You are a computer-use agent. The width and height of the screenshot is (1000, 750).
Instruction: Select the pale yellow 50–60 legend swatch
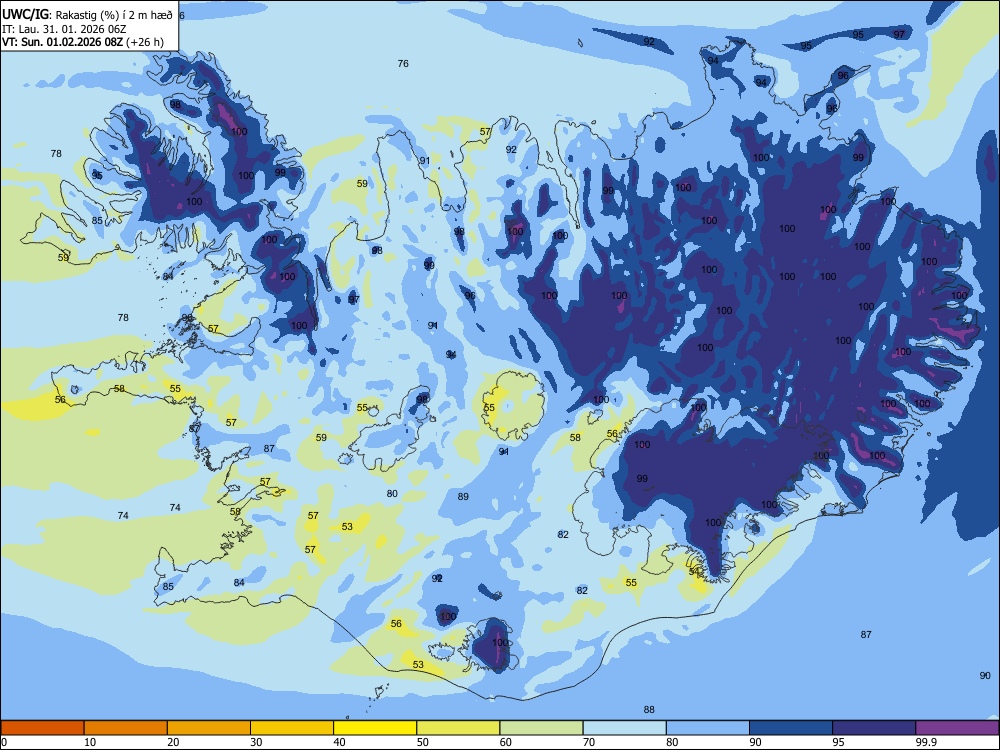458,728
